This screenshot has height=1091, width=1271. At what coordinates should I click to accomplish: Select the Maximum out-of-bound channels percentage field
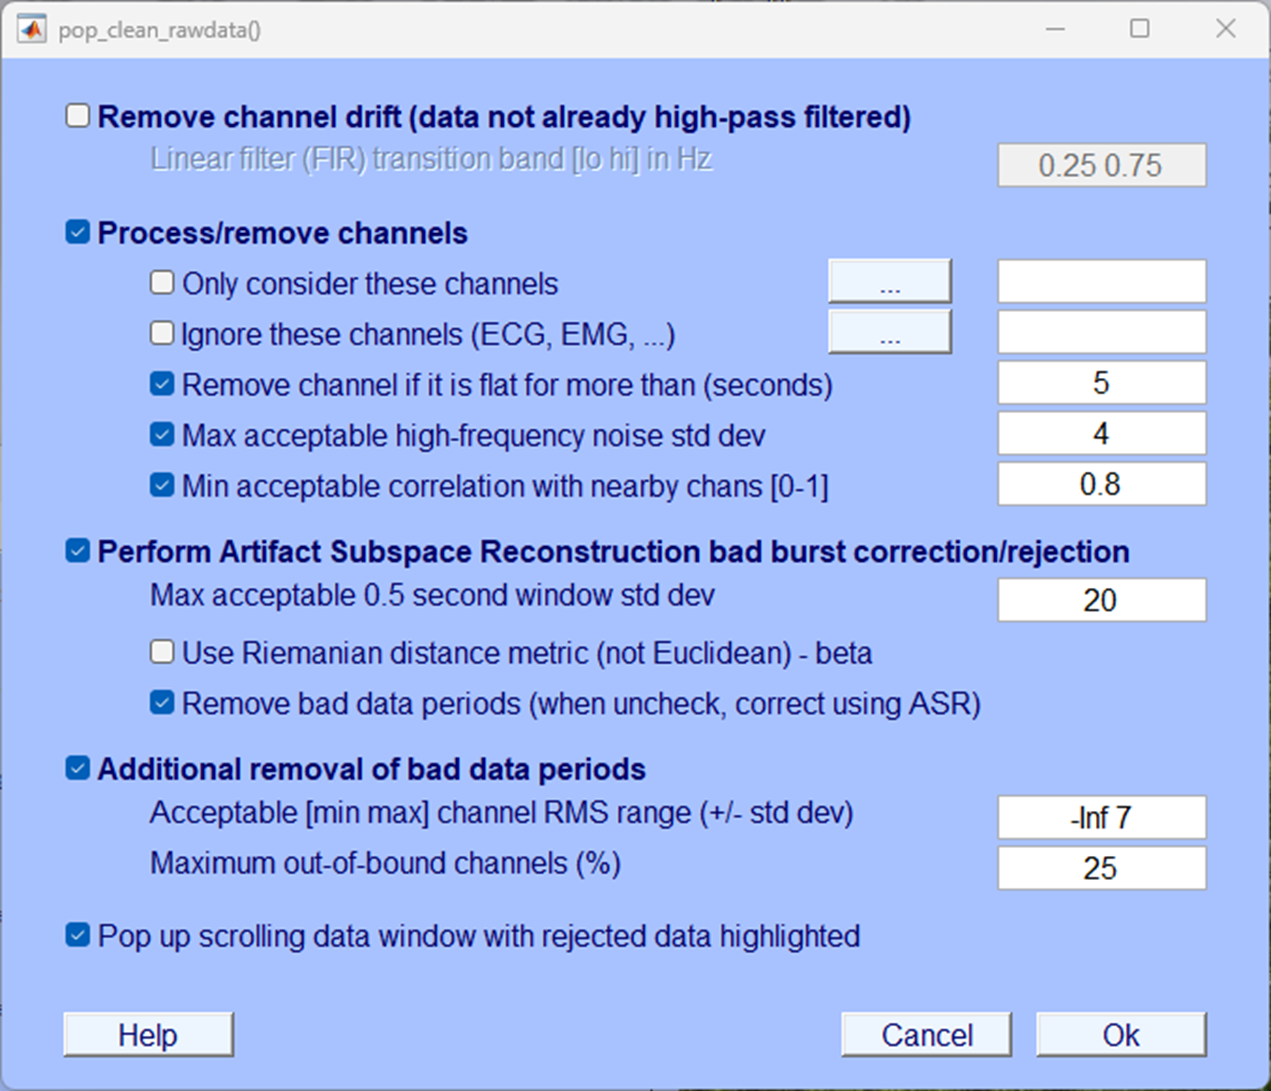coord(1101,868)
